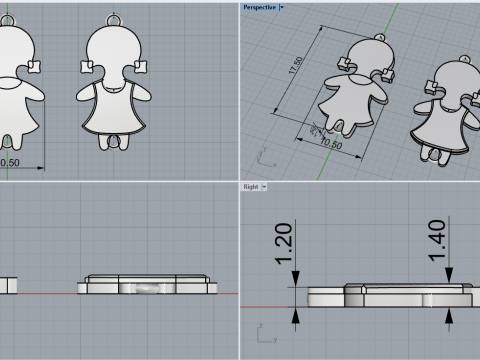This screenshot has height=360, width=480.
Task: Select the partially visible 0.50 dimension in top view
Action: 10,163
